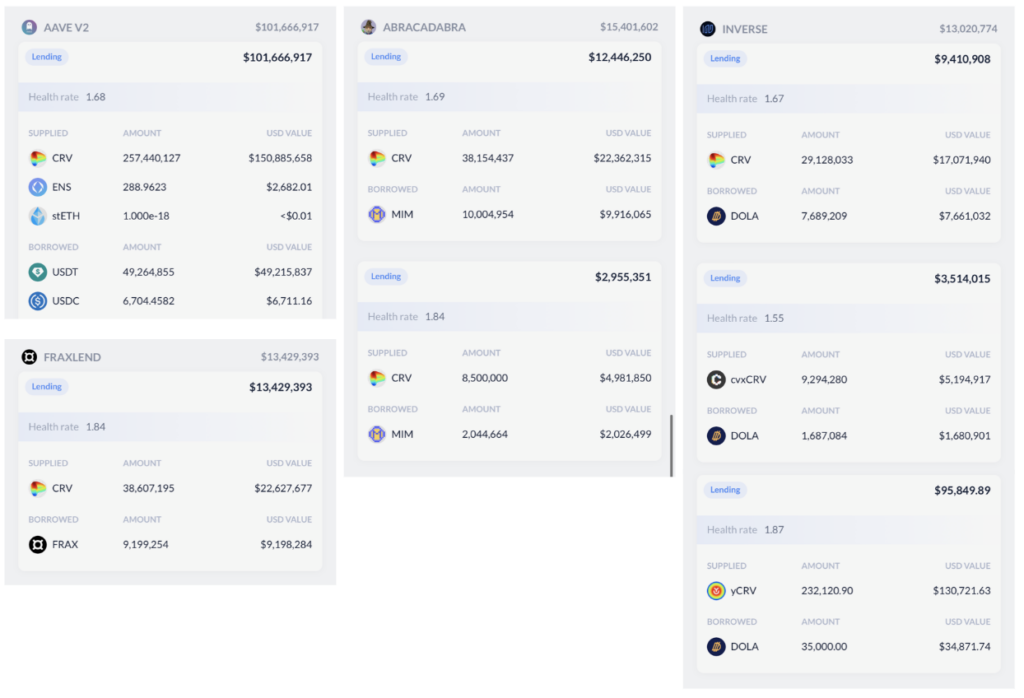Click the Aave V2 protocol logo
The height and width of the screenshot is (698, 1024).
(29, 27)
